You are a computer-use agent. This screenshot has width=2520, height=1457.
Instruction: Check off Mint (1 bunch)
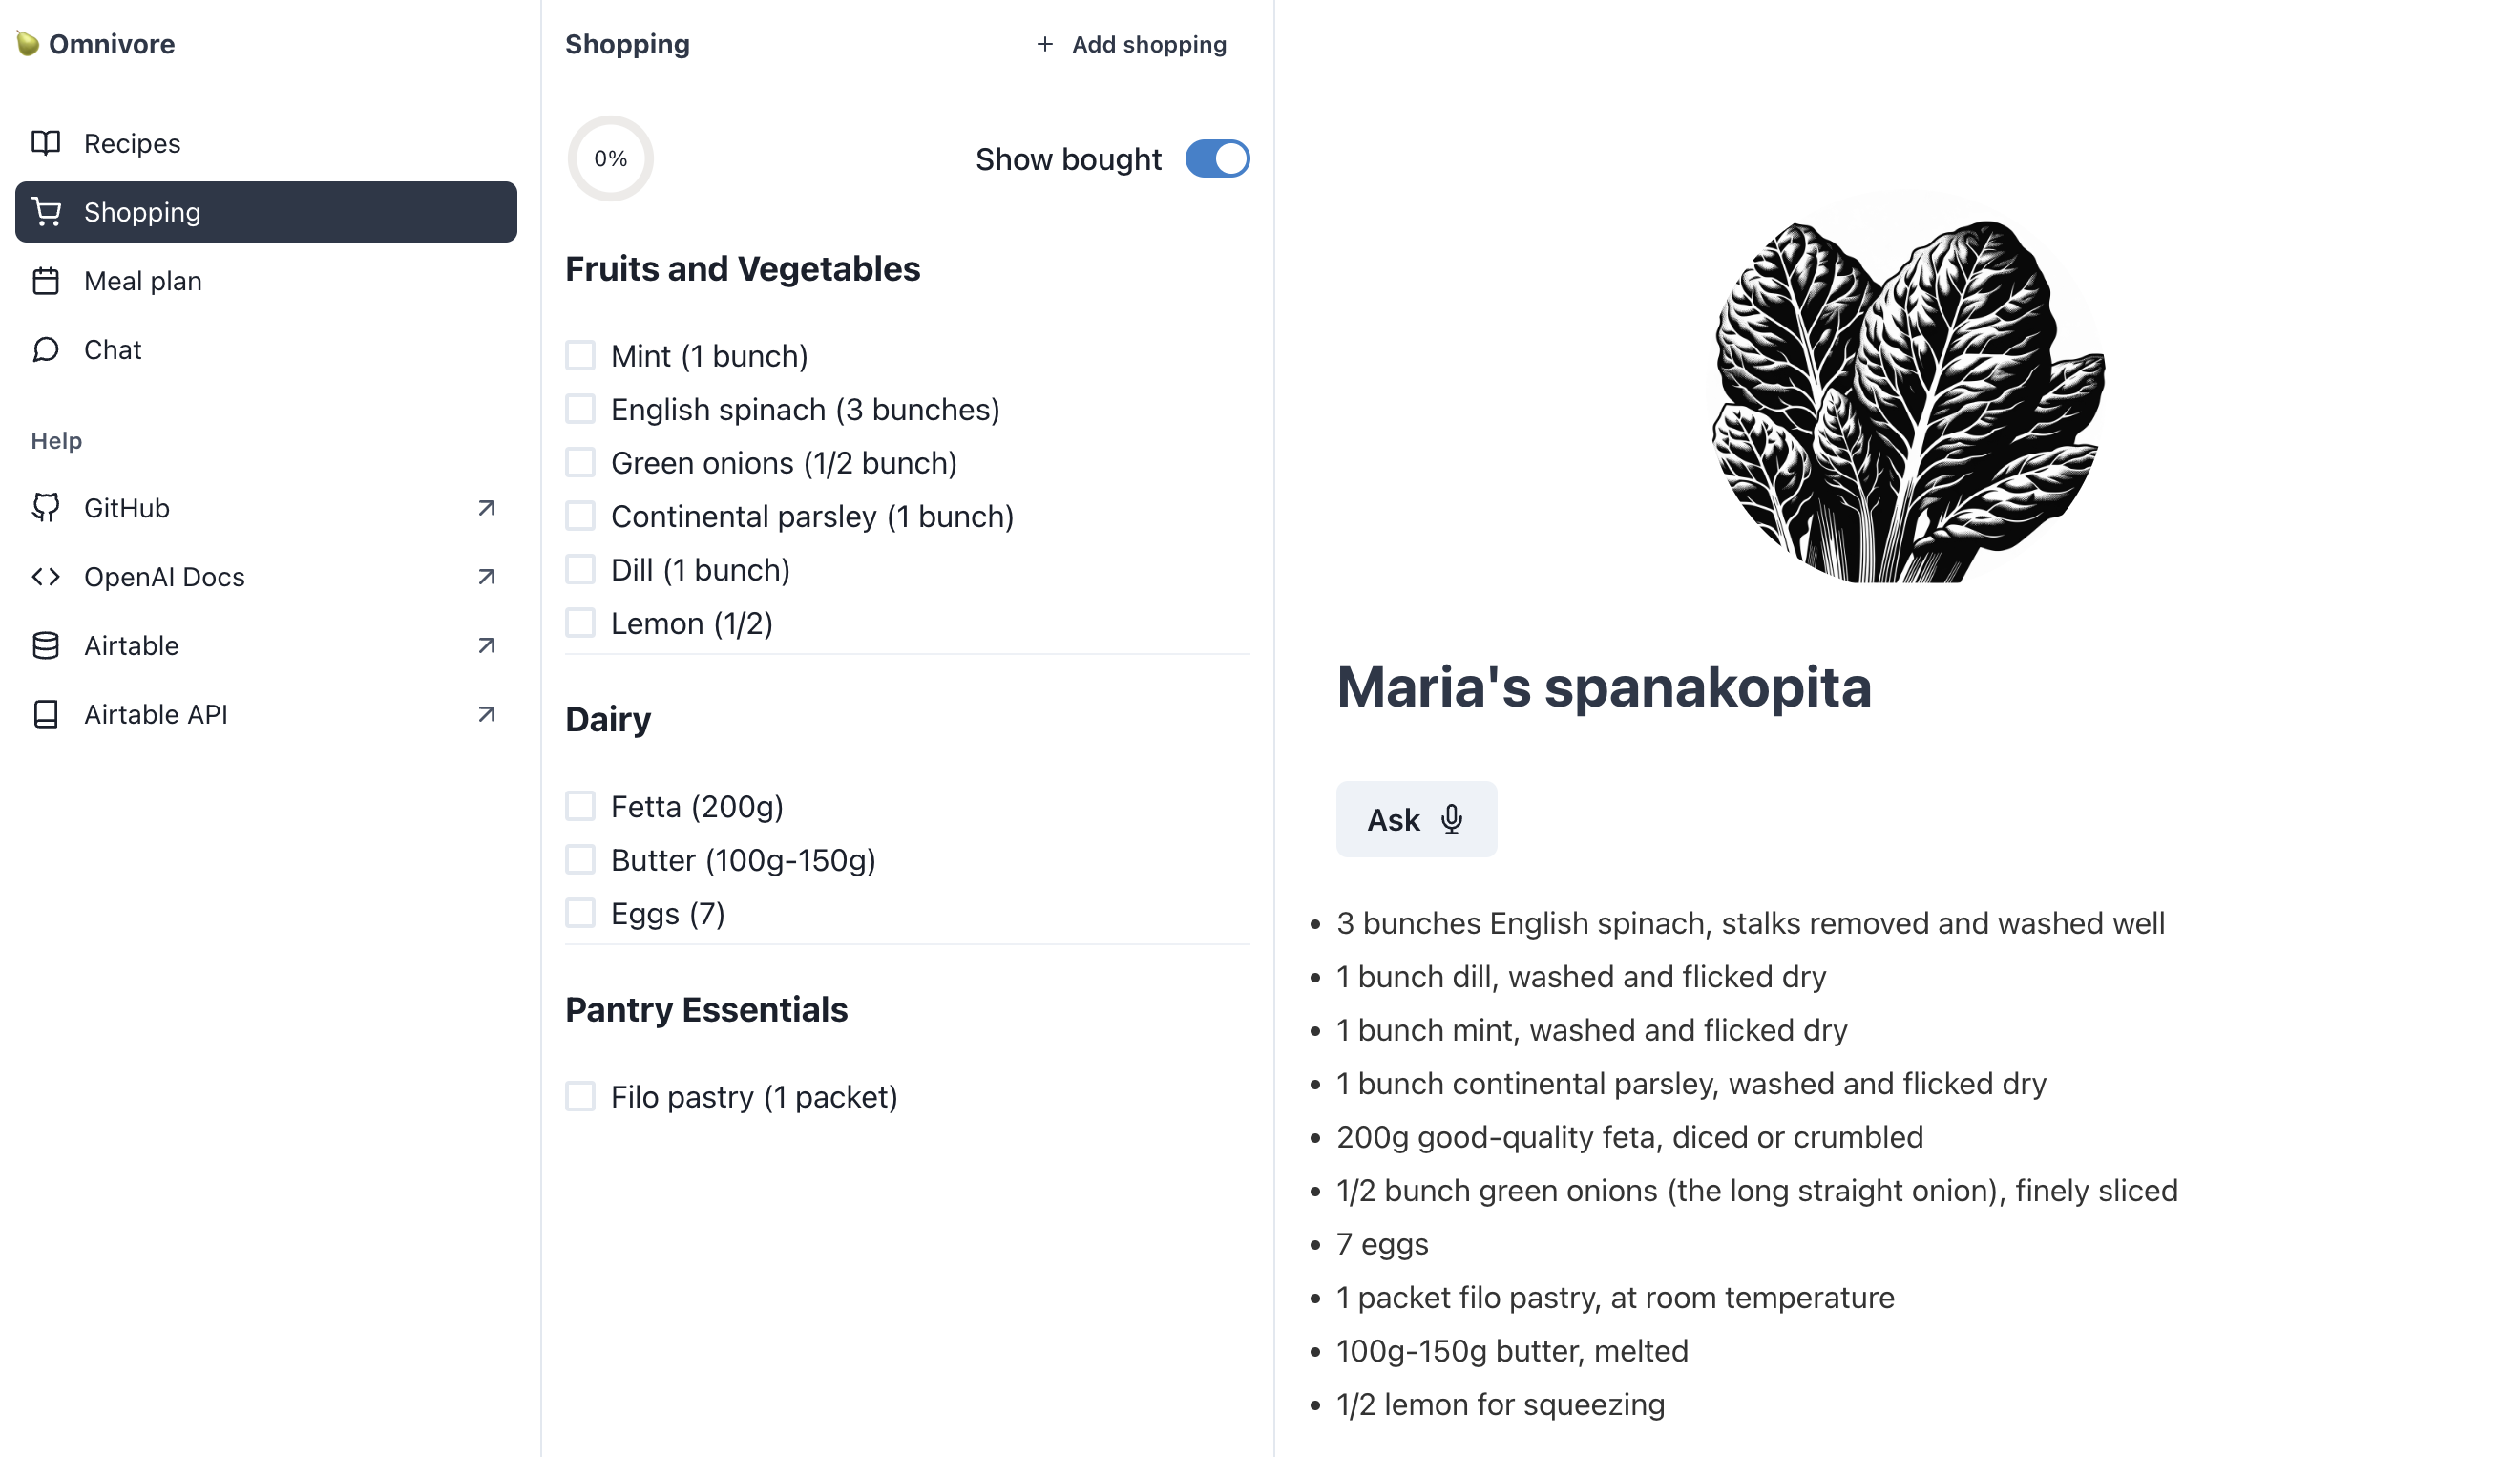coord(581,354)
